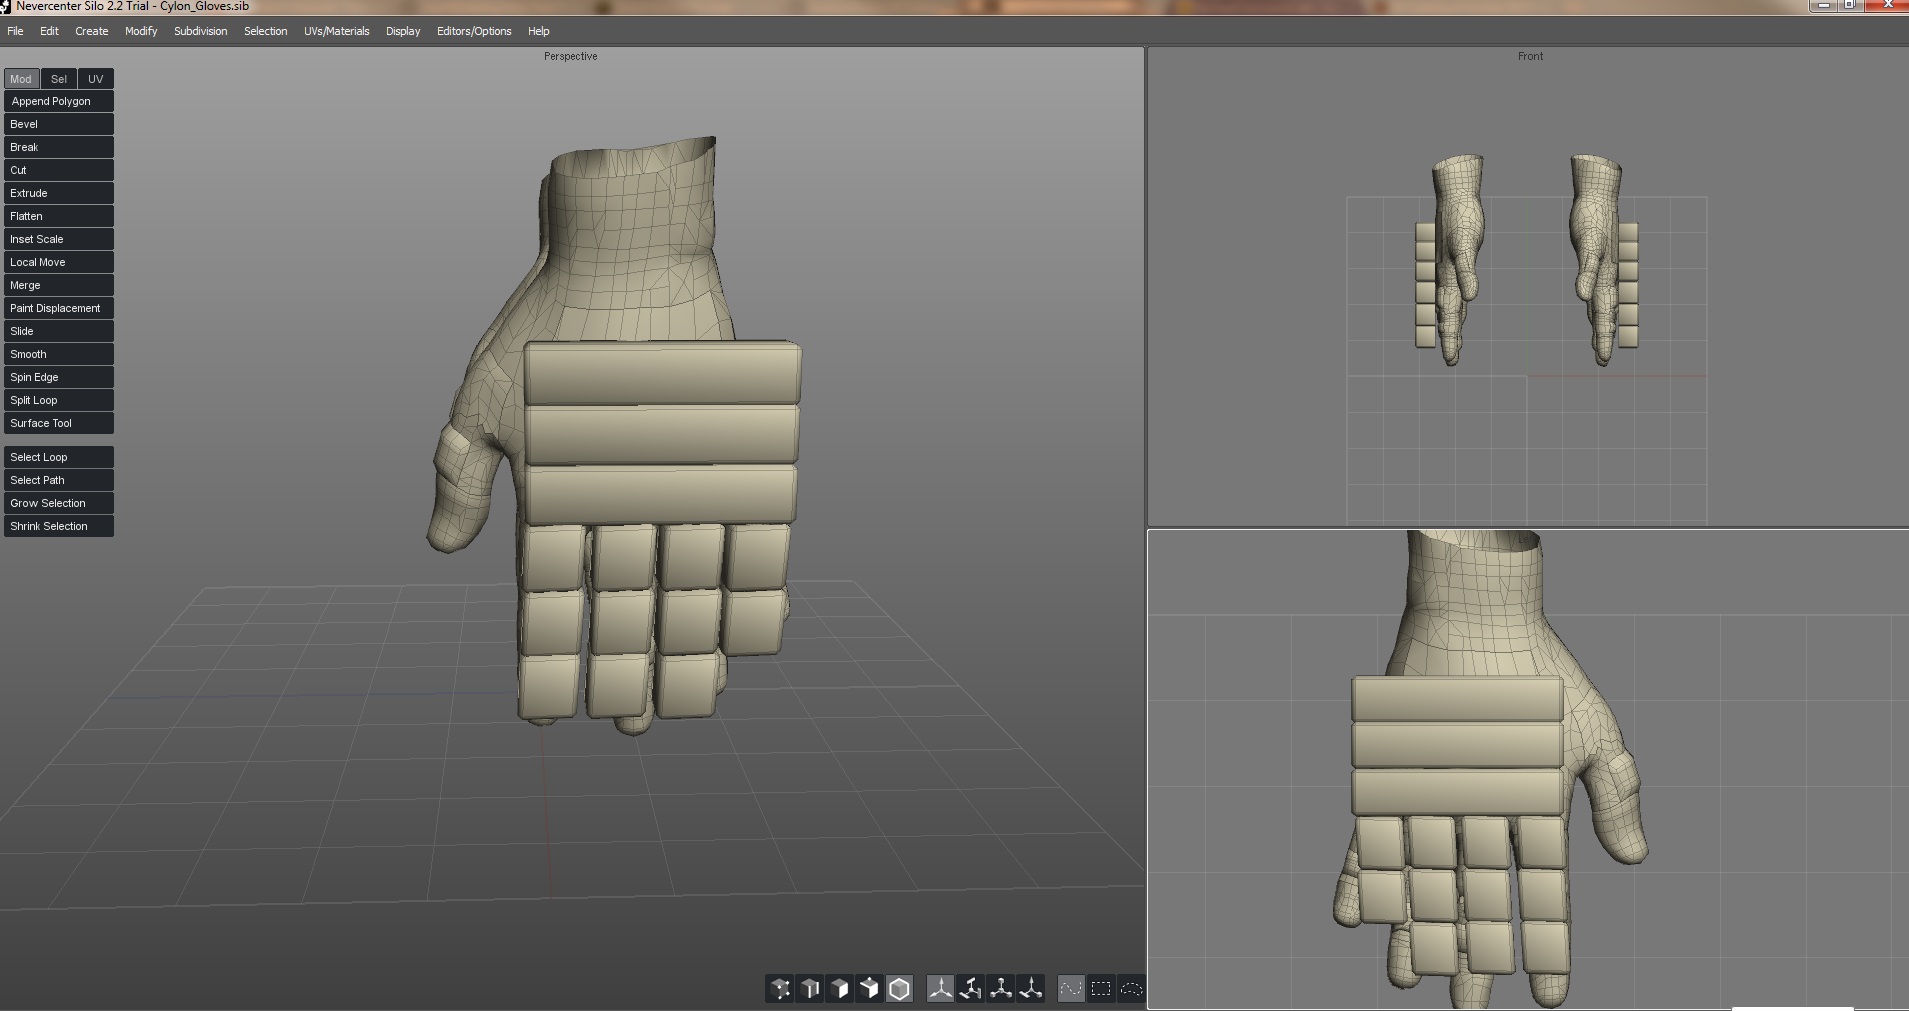The height and width of the screenshot is (1011, 1909).
Task: Click the Local Move button
Action: point(59,262)
